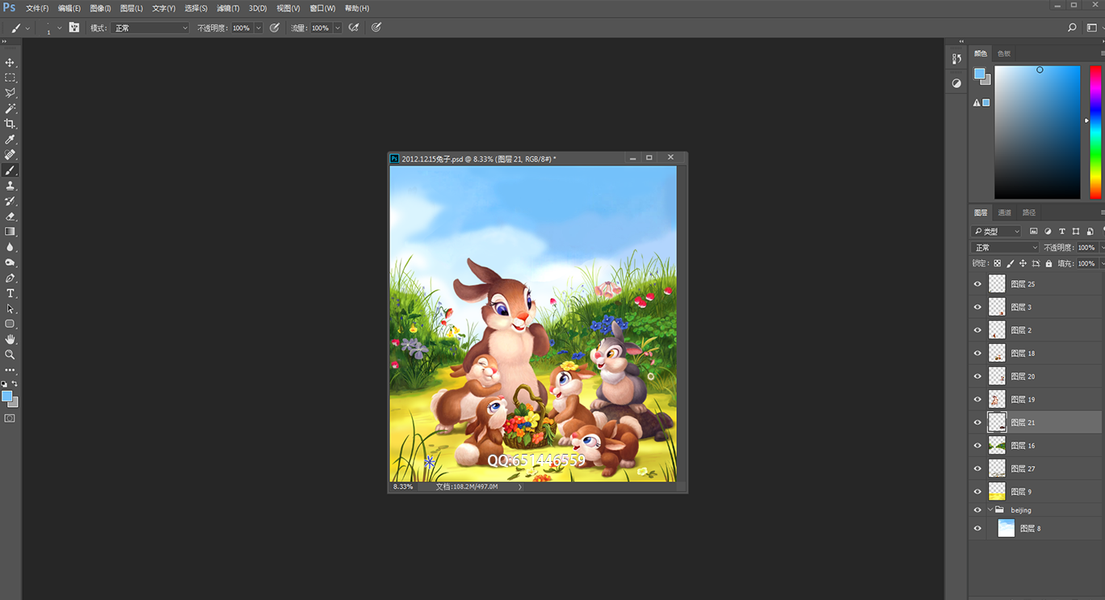Select the Magic Wand tool
Image resolution: width=1105 pixels, height=600 pixels.
(x=10, y=109)
